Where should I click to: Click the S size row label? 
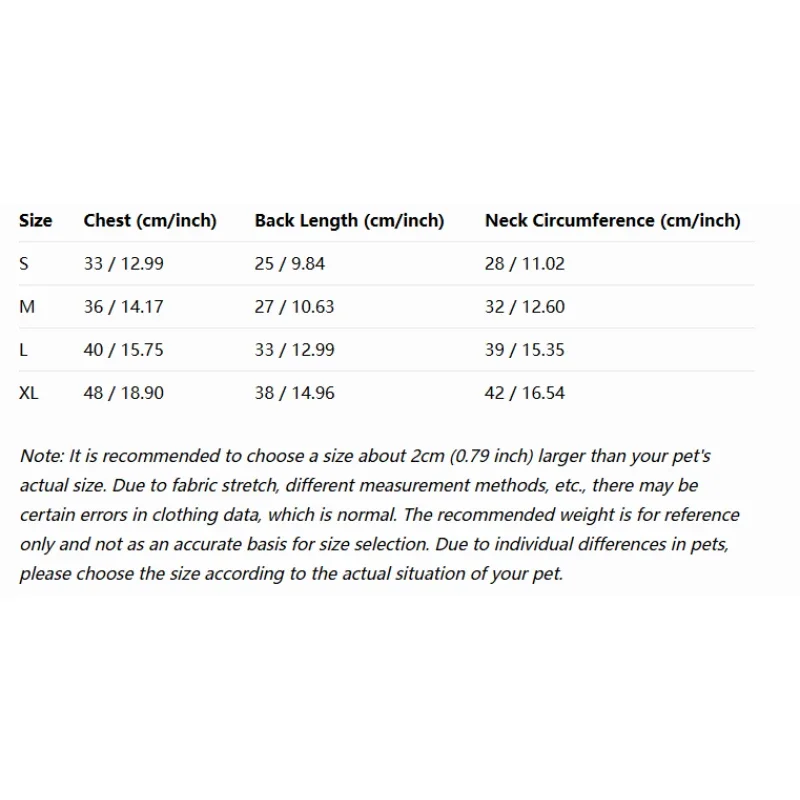click(24, 264)
